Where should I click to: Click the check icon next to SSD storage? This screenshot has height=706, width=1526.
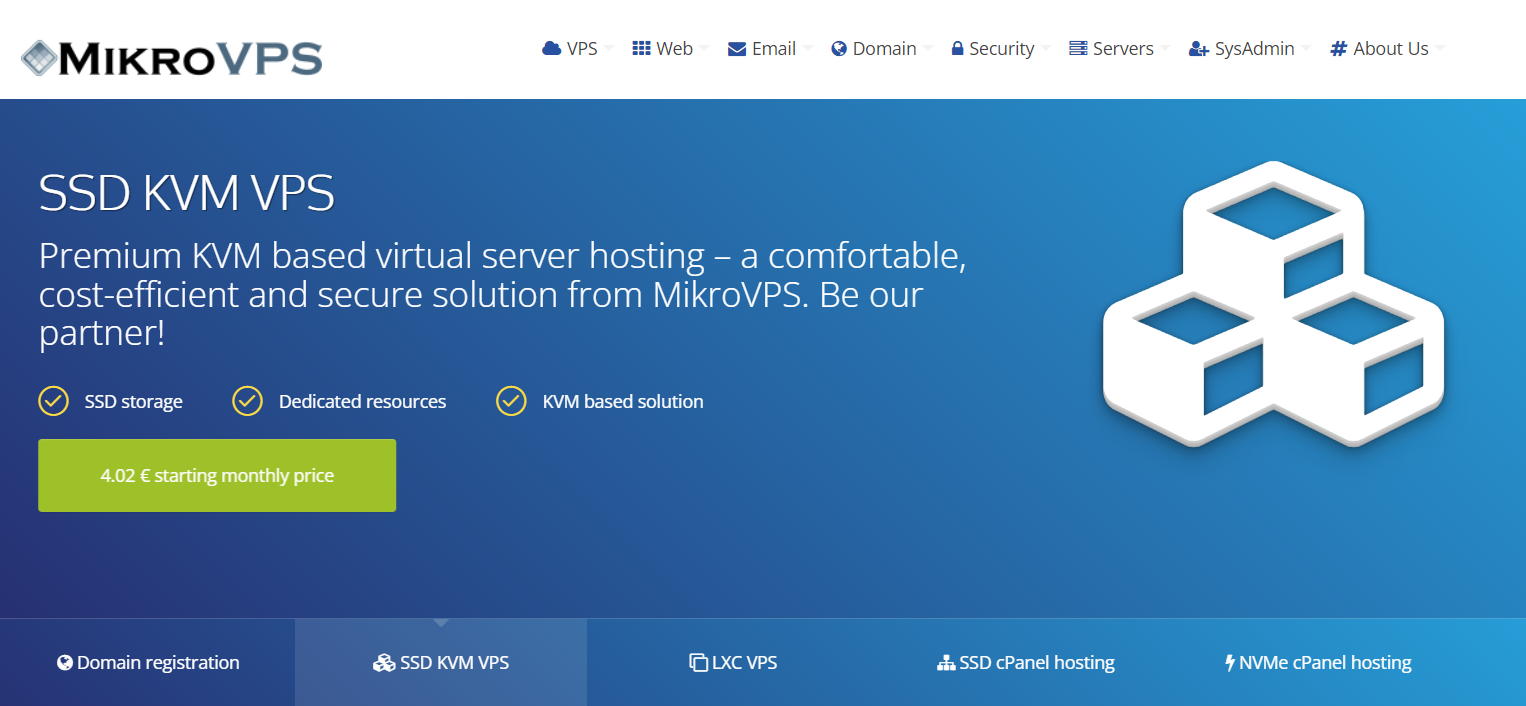coord(53,401)
